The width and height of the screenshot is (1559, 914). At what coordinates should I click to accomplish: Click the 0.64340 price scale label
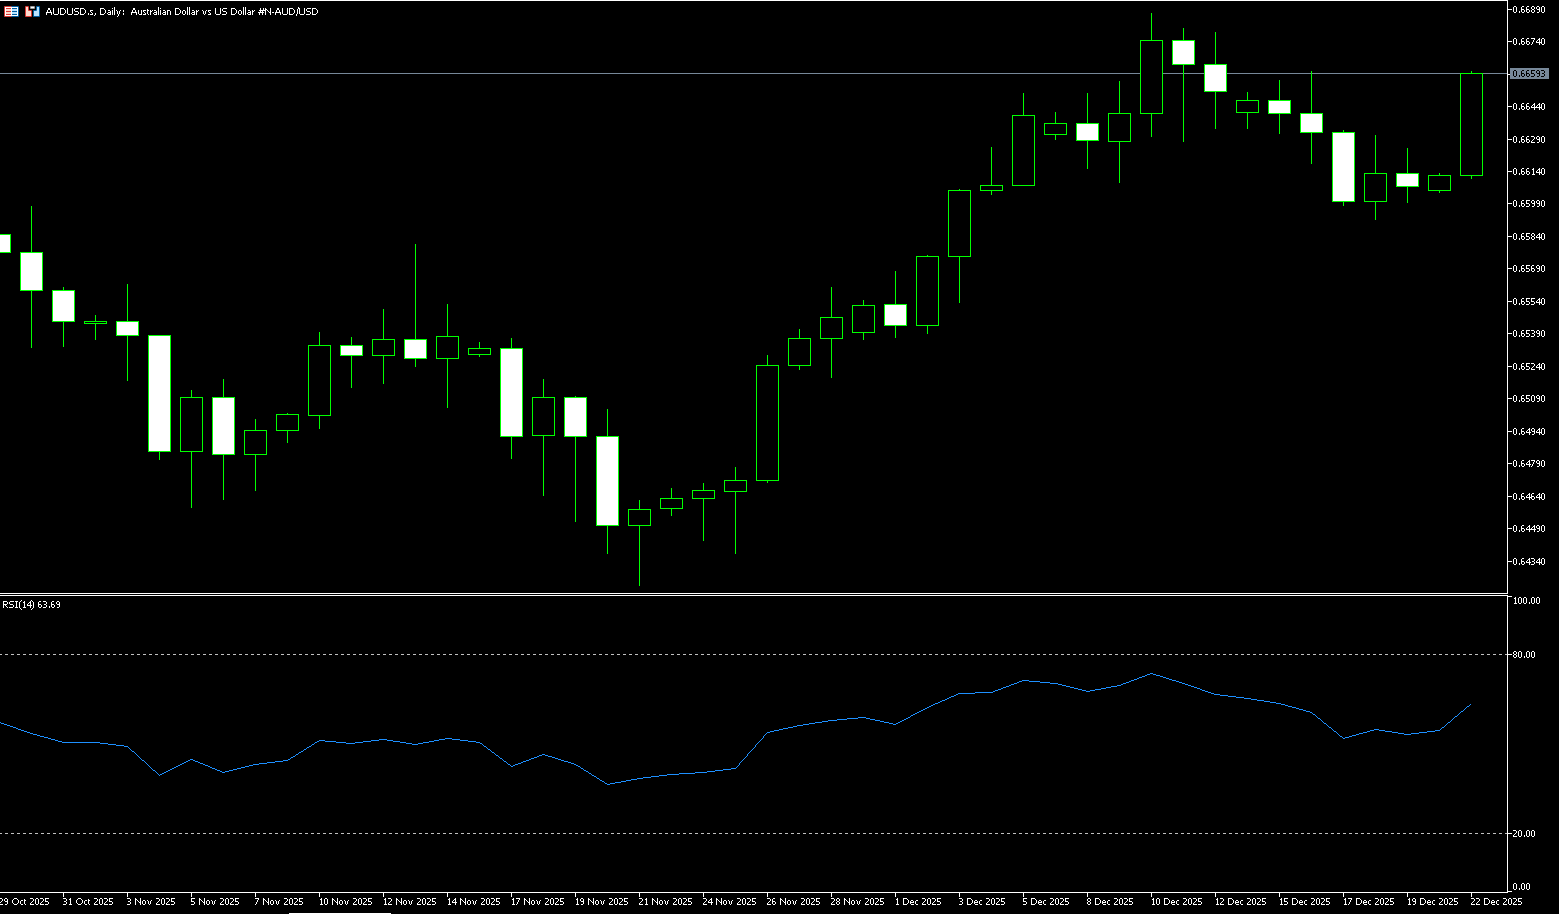[x=1528, y=561]
